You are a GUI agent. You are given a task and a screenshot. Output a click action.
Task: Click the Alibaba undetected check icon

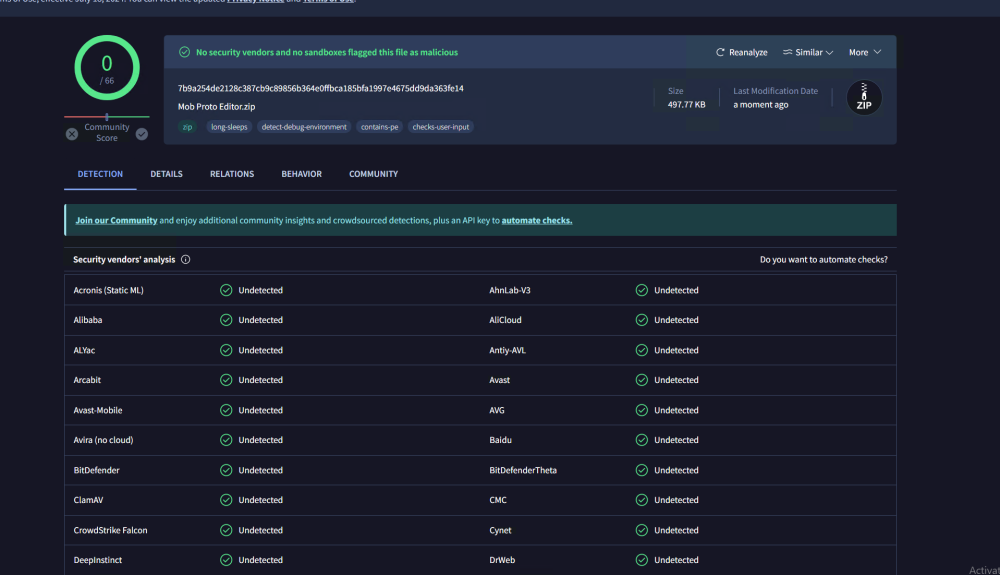click(226, 320)
